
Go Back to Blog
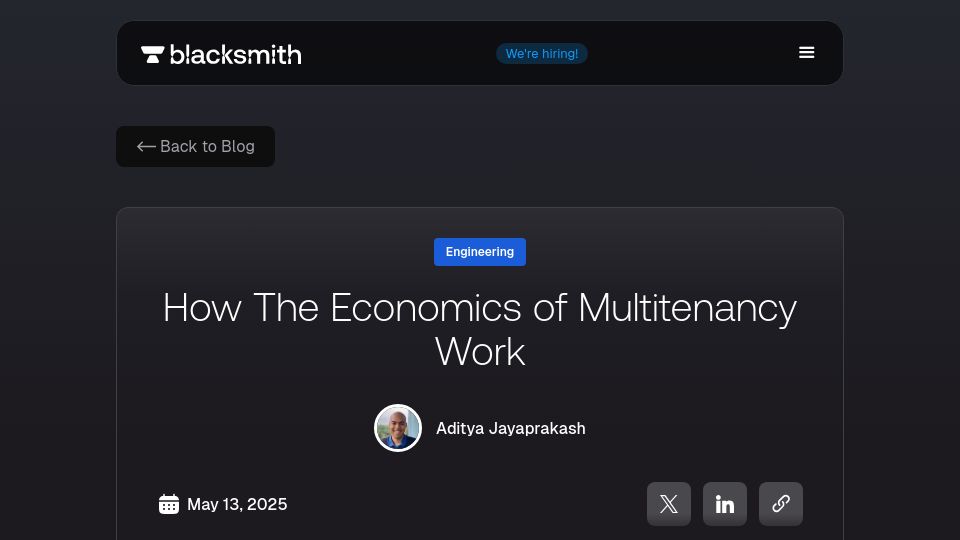click(195, 146)
